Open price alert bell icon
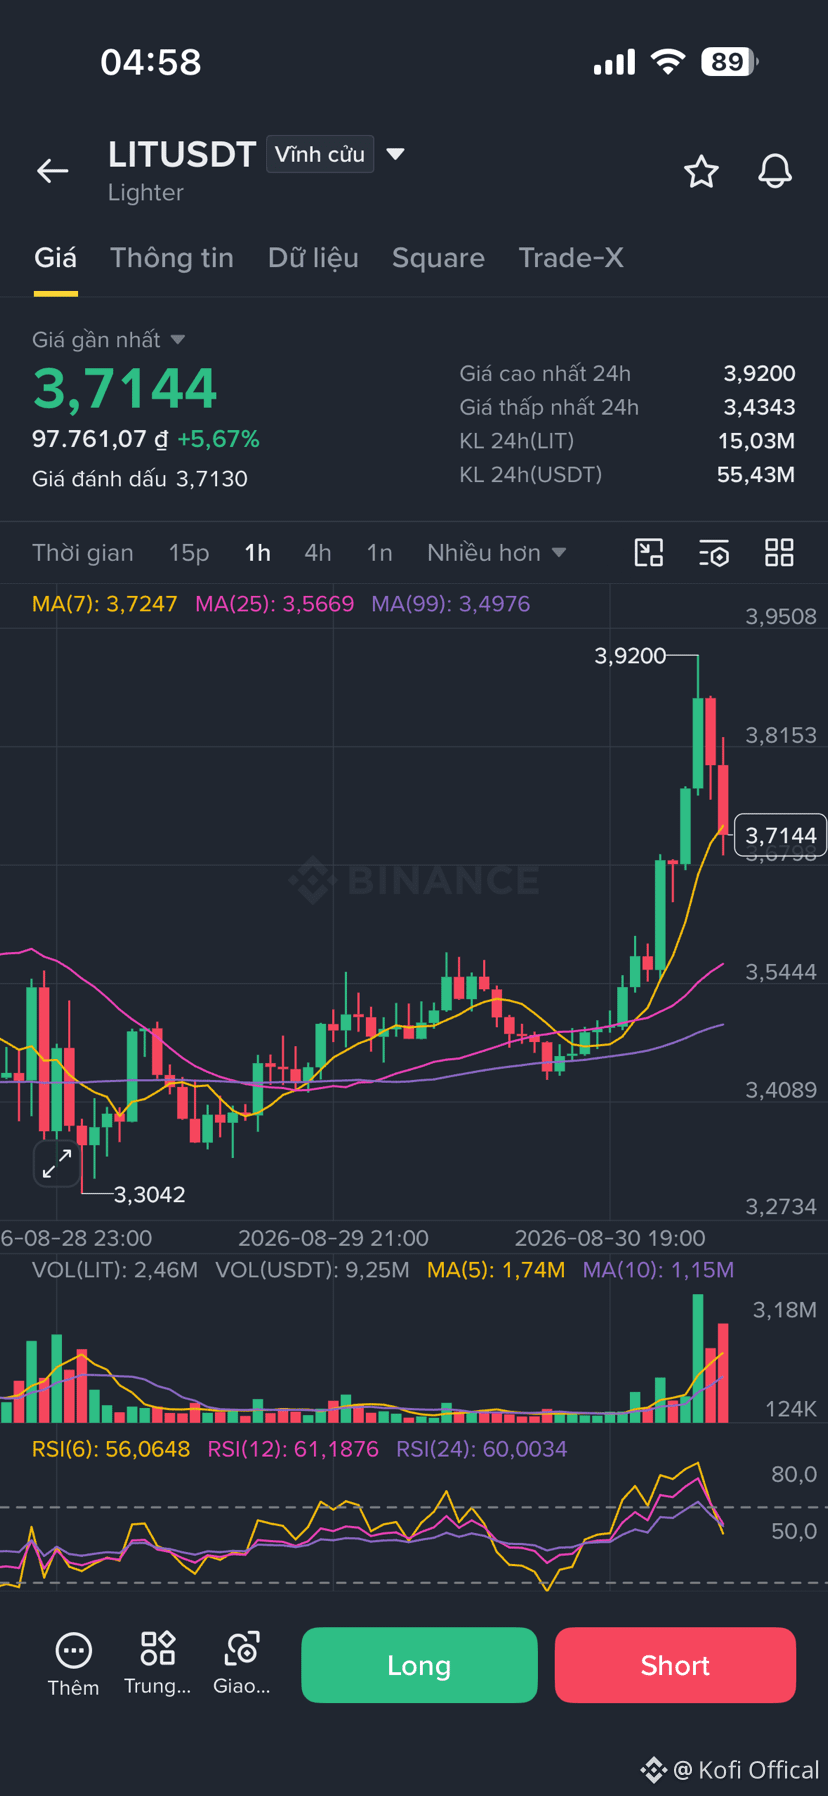This screenshot has height=1796, width=828. click(775, 172)
